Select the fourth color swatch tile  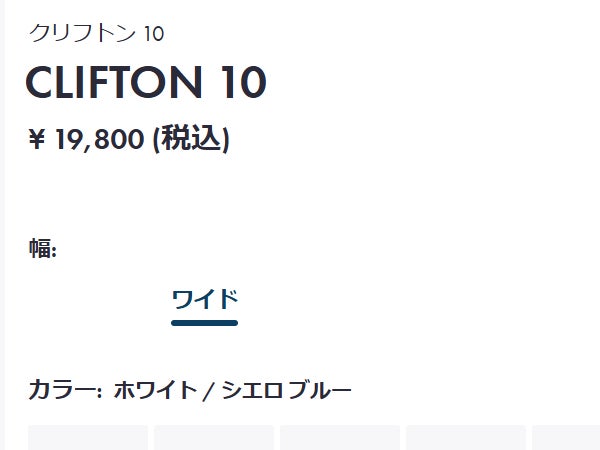[466, 438]
